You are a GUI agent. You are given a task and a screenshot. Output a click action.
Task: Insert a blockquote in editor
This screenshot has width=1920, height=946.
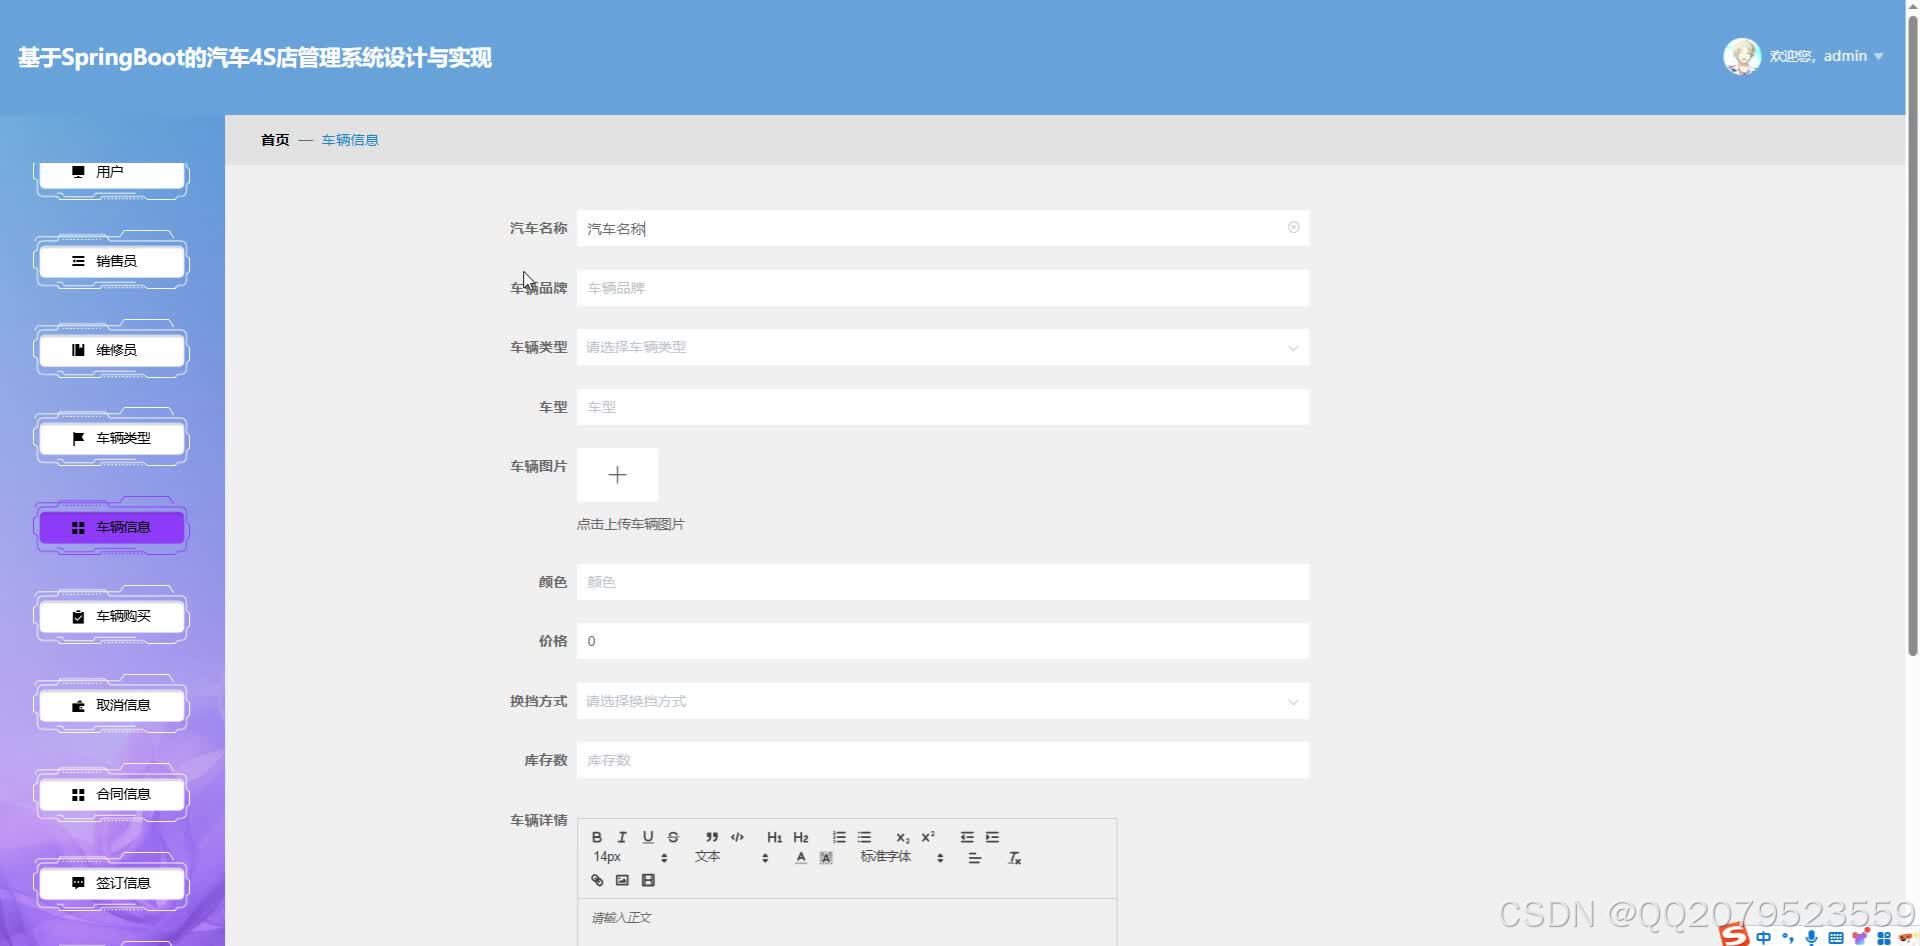712,837
